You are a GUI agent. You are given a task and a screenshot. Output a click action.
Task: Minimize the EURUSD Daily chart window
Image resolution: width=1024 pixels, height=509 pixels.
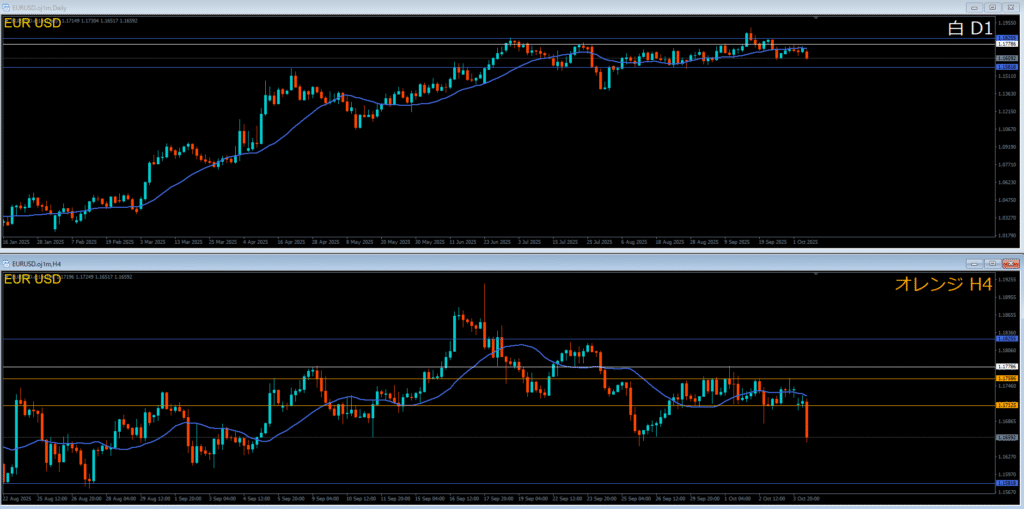point(975,7)
